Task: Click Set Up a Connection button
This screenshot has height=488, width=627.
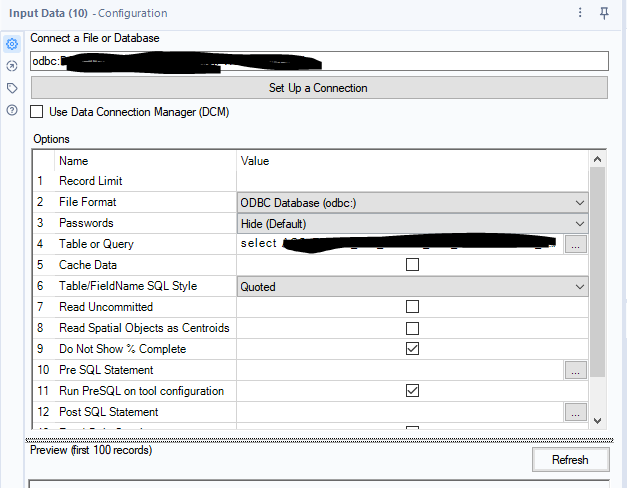Action: (318, 88)
